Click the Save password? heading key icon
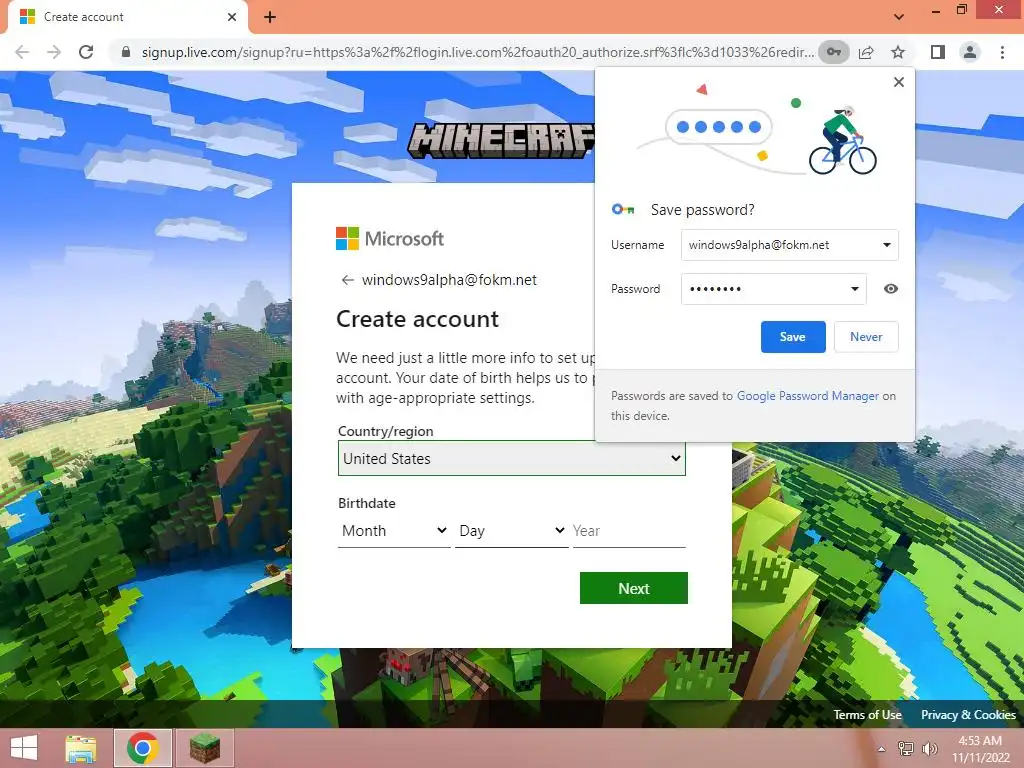Screen dimensions: 1024x768 pos(623,210)
